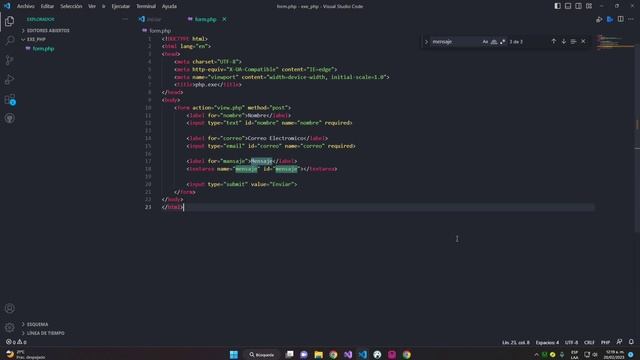Viewport: 640px width, 360px height.
Task: Open the Search view in activity bar
Action: [9, 40]
